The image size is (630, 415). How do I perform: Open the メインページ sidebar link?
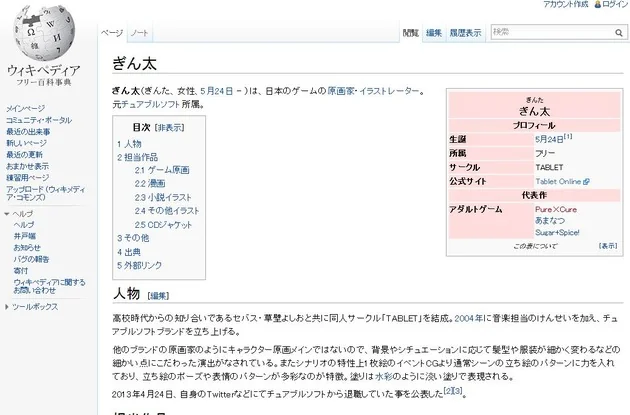click(25, 108)
